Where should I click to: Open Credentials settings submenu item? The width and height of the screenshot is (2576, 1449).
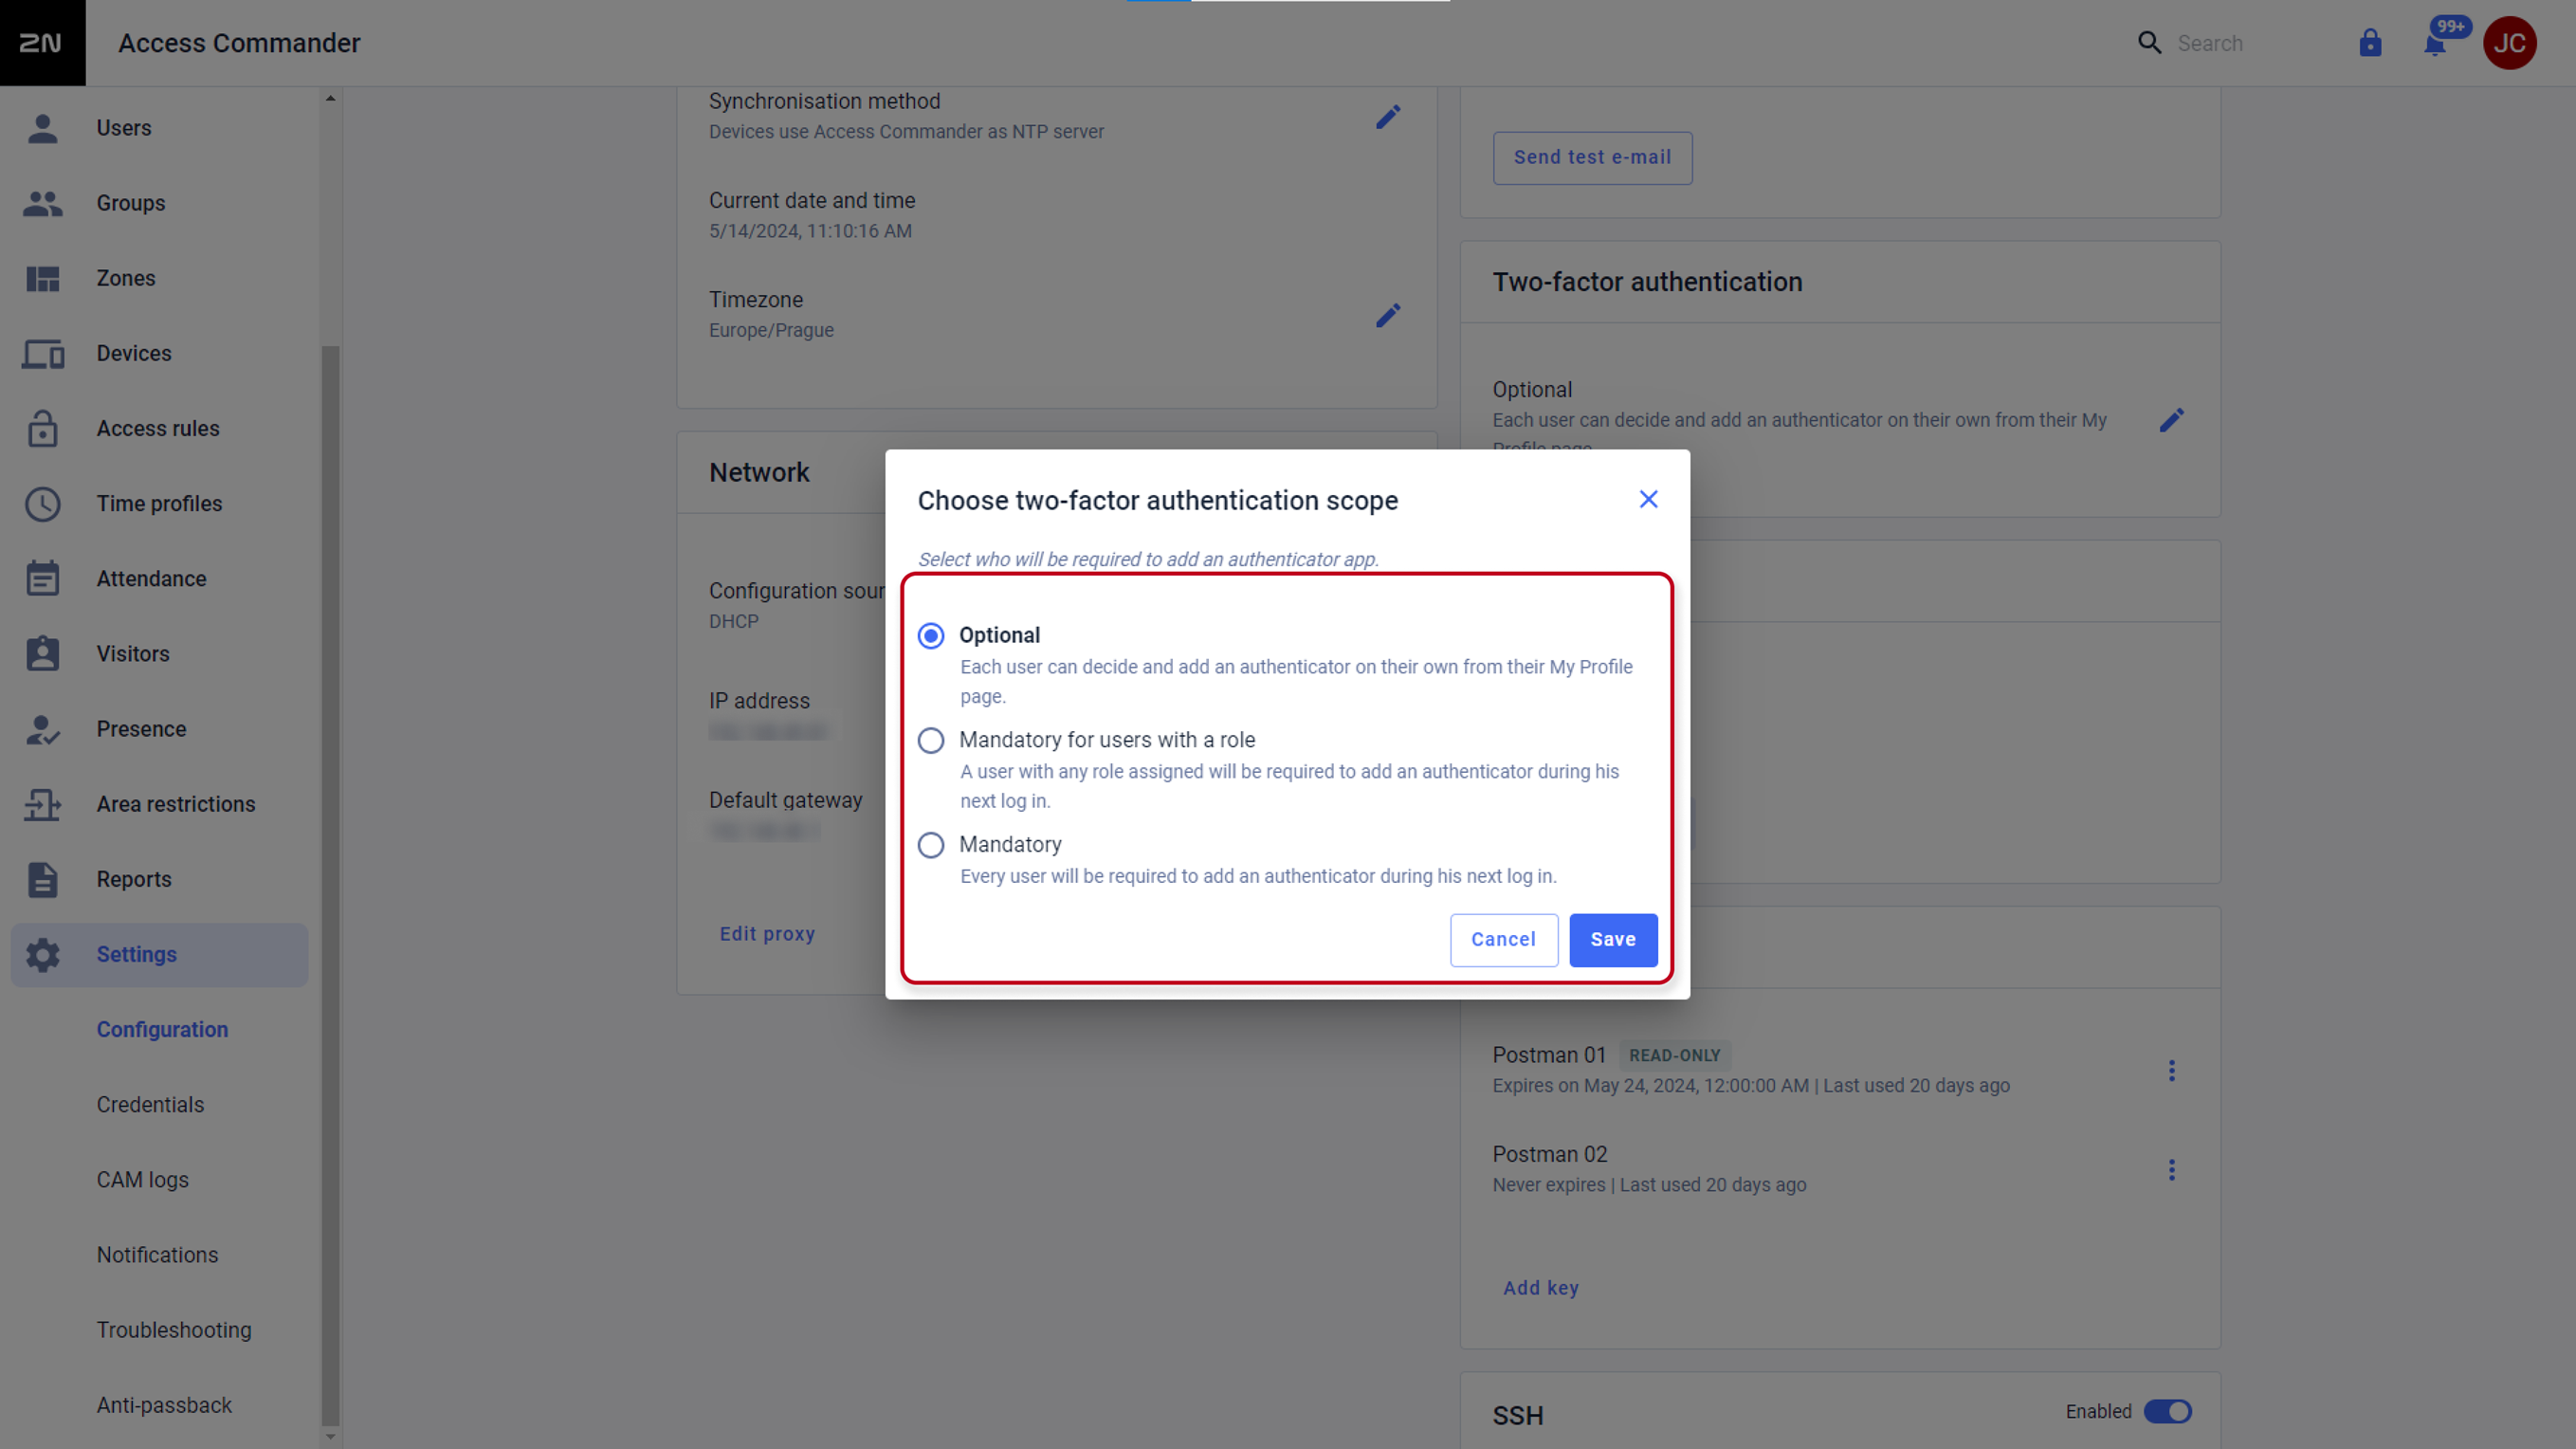(150, 1105)
